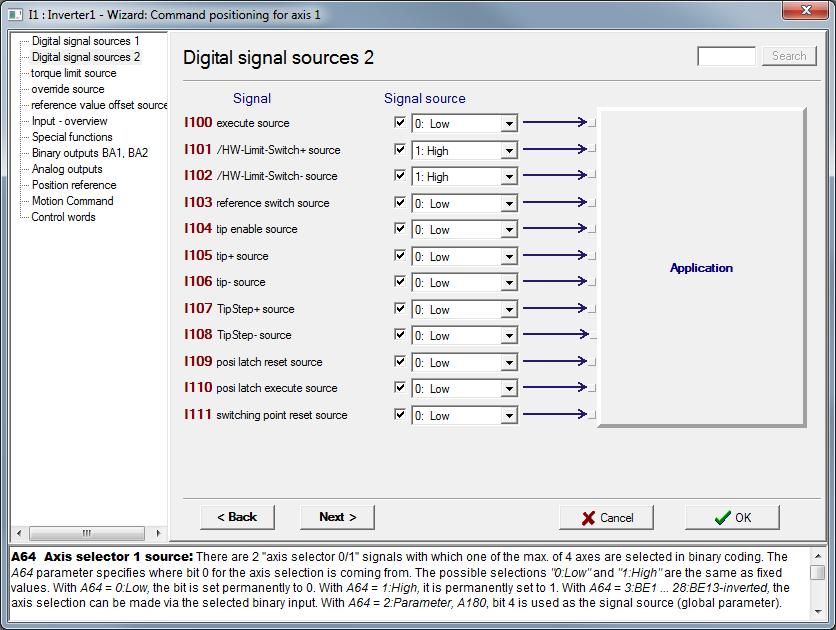Toggle the I103 reference switch source checkbox
The width and height of the screenshot is (836, 630).
tap(399, 203)
